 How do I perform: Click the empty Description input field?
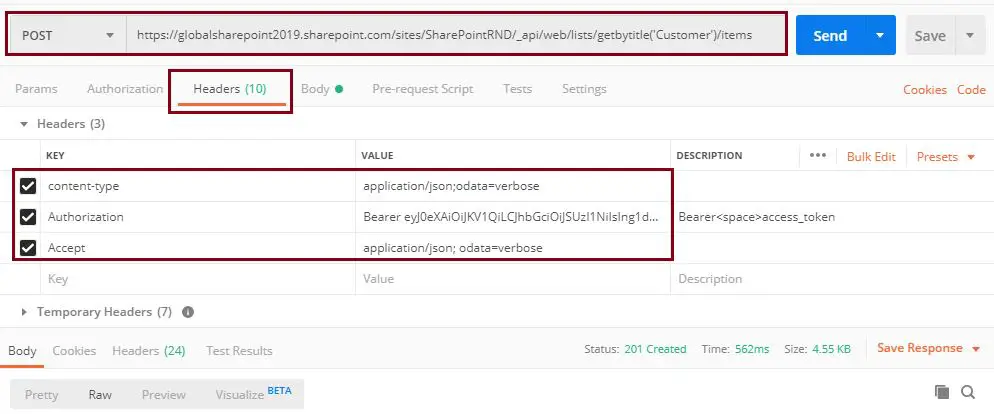coord(832,279)
